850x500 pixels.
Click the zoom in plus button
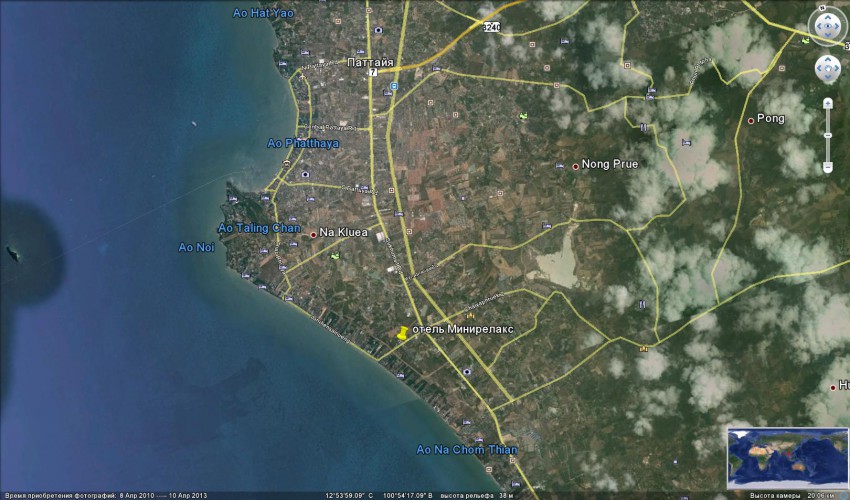(828, 103)
